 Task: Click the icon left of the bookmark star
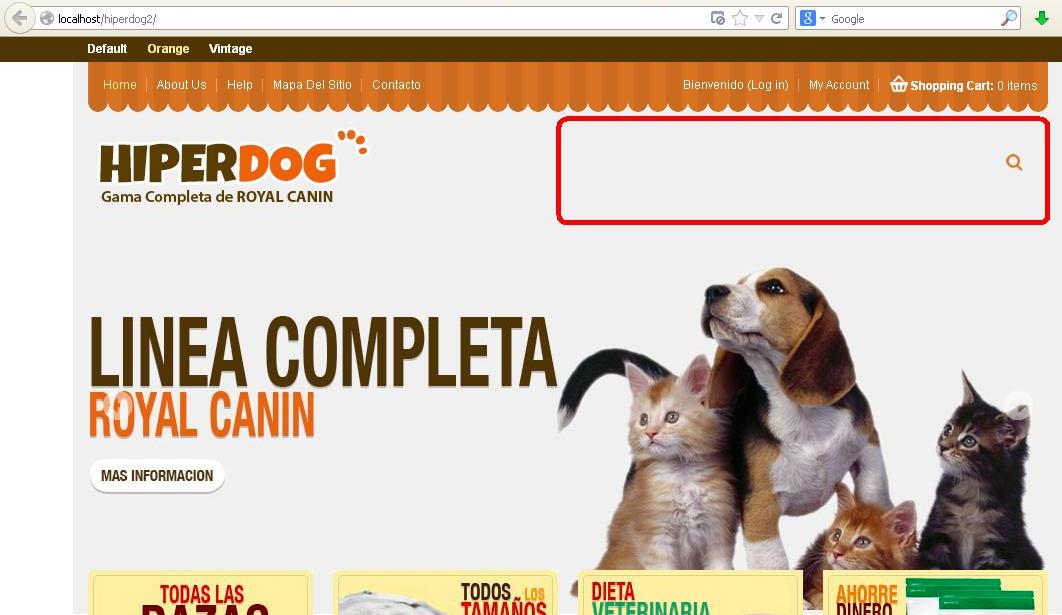coord(718,18)
